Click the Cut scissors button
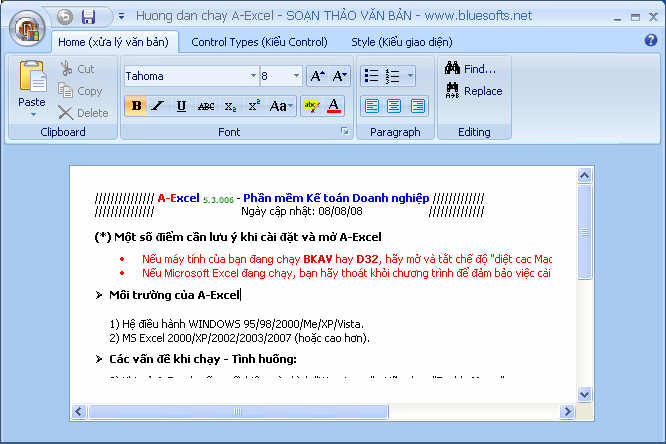Screen dimensions: 666x444 click(77, 69)
